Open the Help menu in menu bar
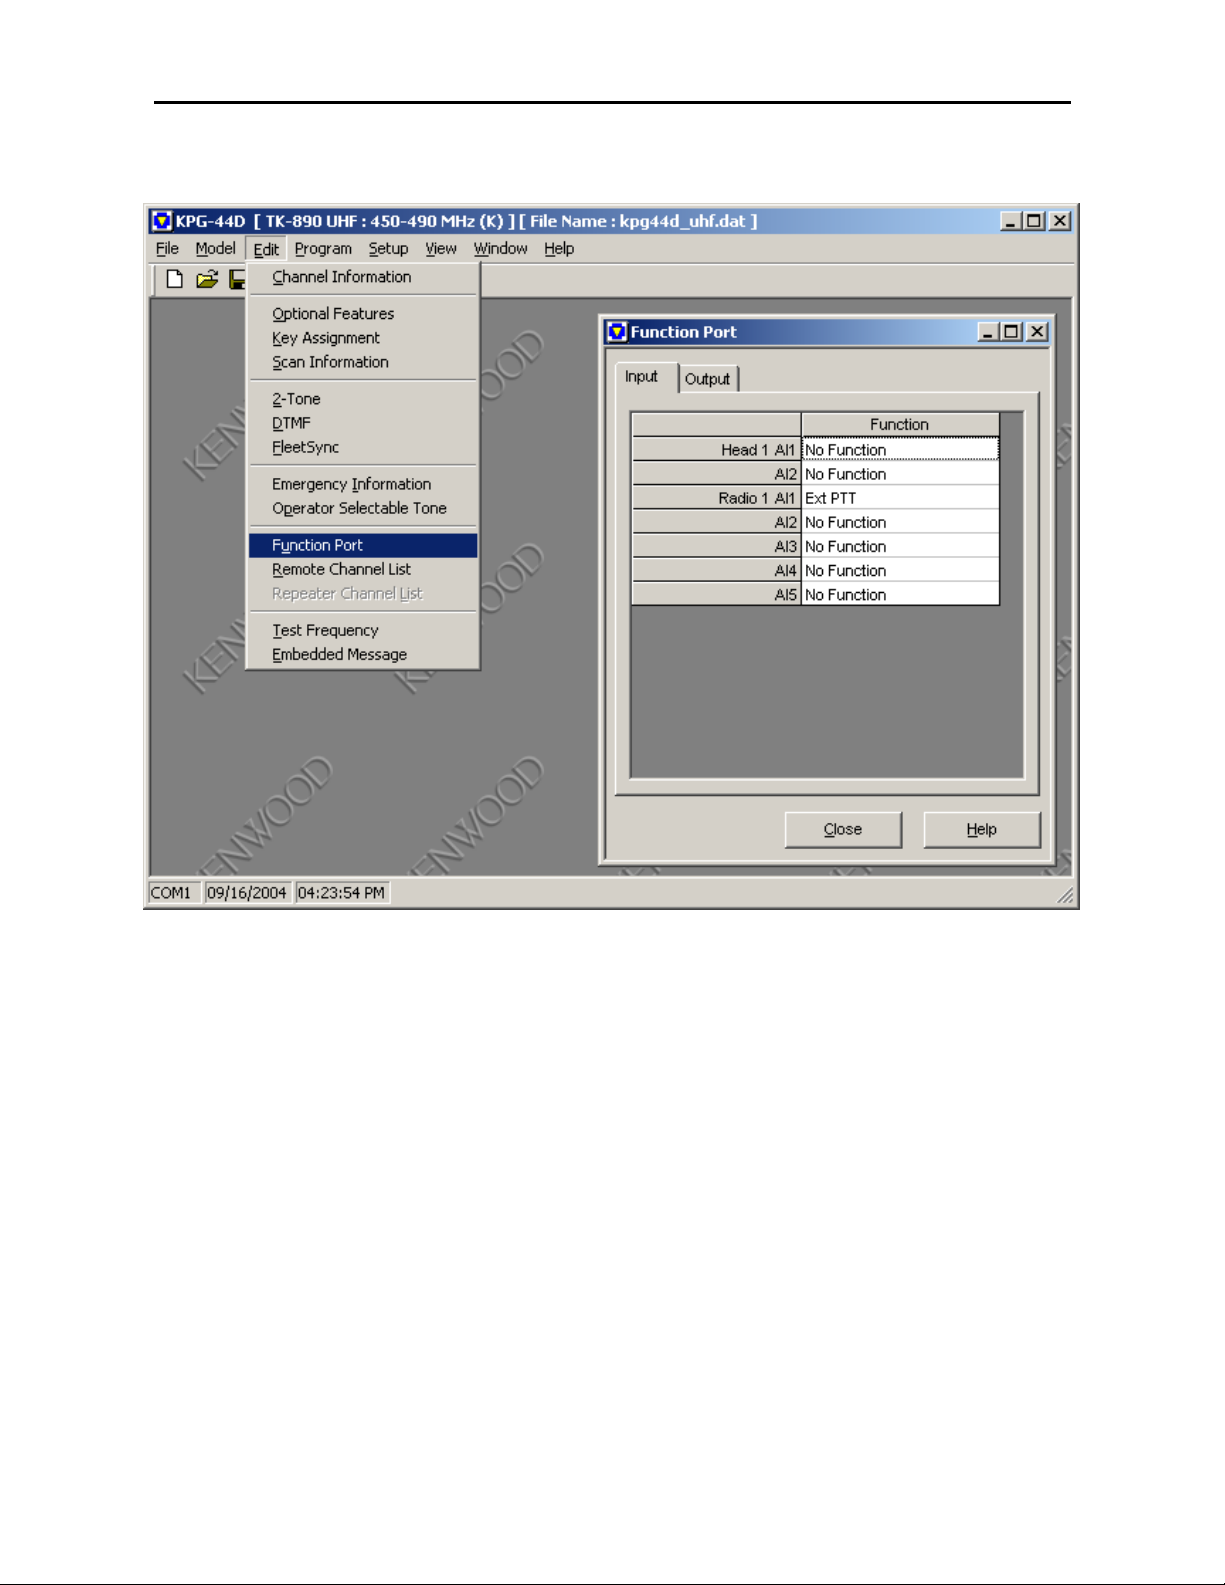Viewport: 1225px width, 1585px height. pyautogui.click(x=559, y=248)
